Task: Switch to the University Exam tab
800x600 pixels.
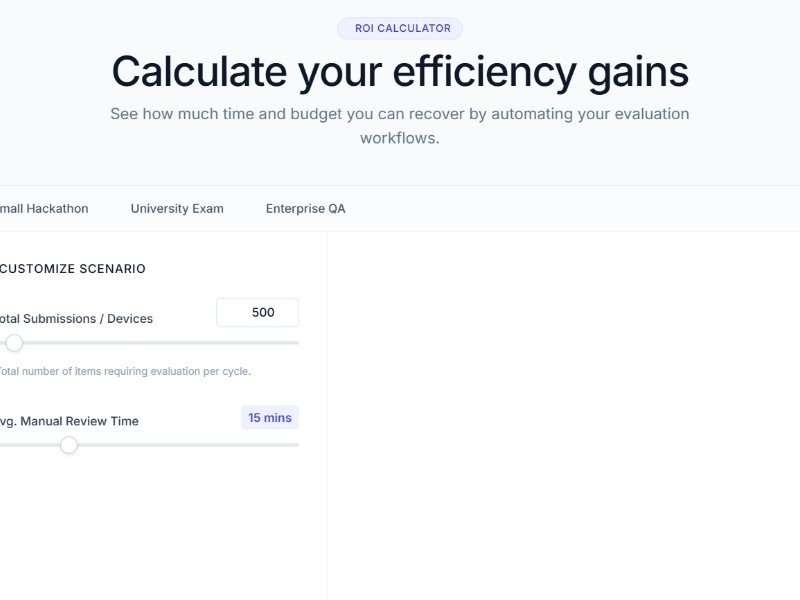Action: click(x=177, y=209)
